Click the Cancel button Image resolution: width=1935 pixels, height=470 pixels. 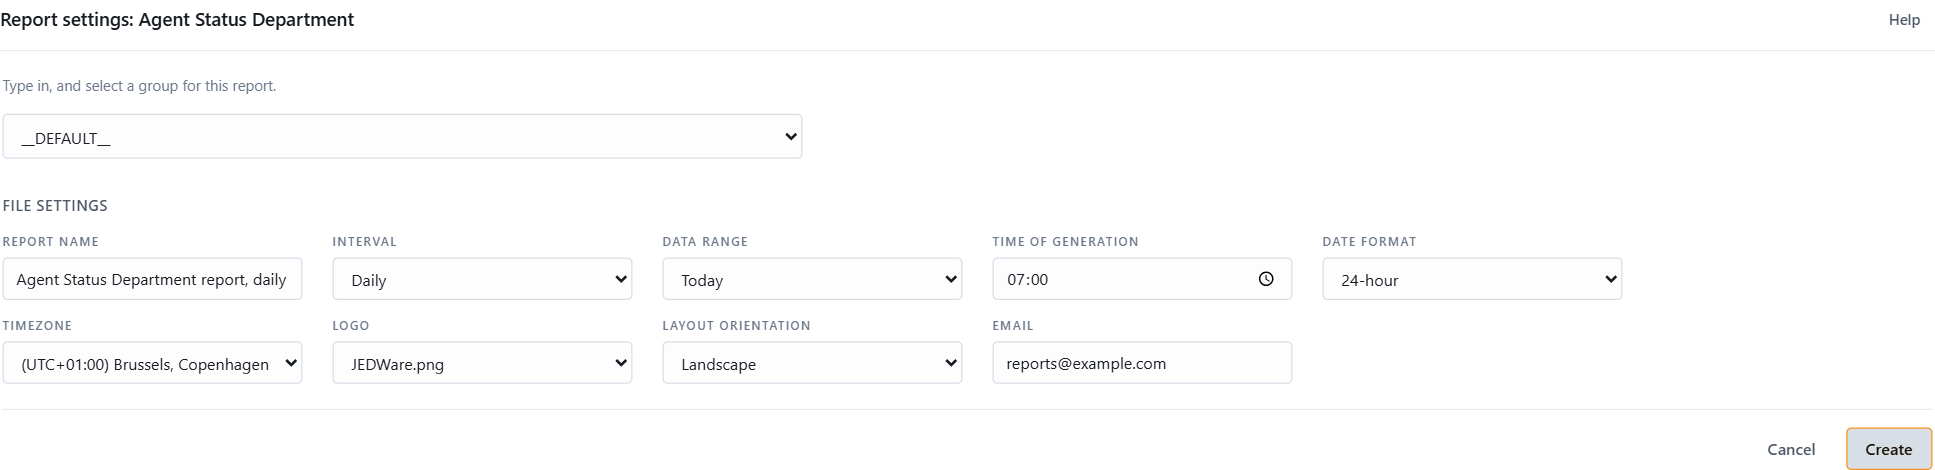(1791, 449)
